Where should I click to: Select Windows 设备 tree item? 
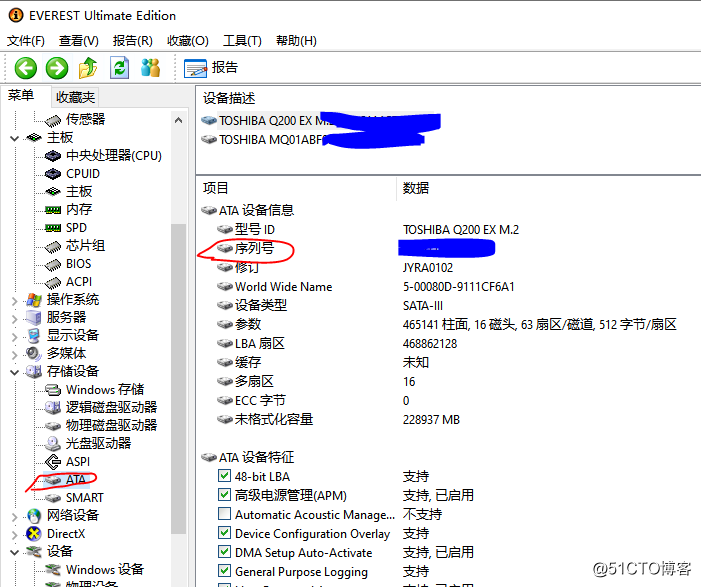(105, 569)
